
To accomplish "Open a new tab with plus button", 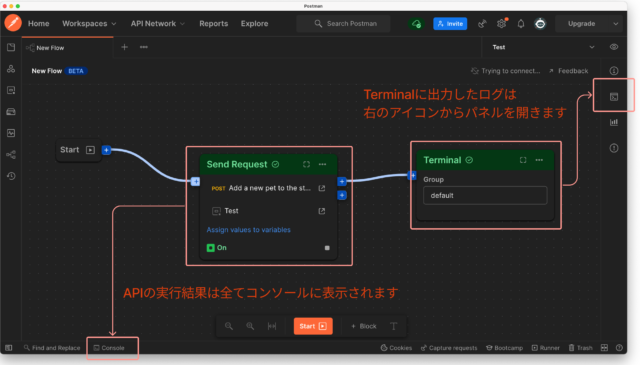I will [124, 47].
